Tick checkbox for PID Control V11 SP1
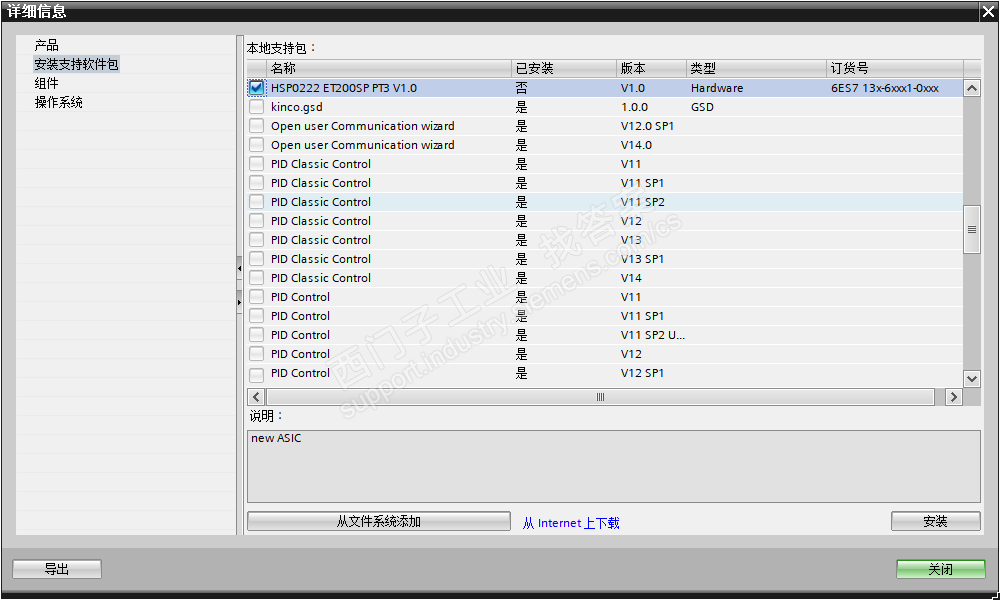This screenshot has height=600, width=1000. coord(256,316)
